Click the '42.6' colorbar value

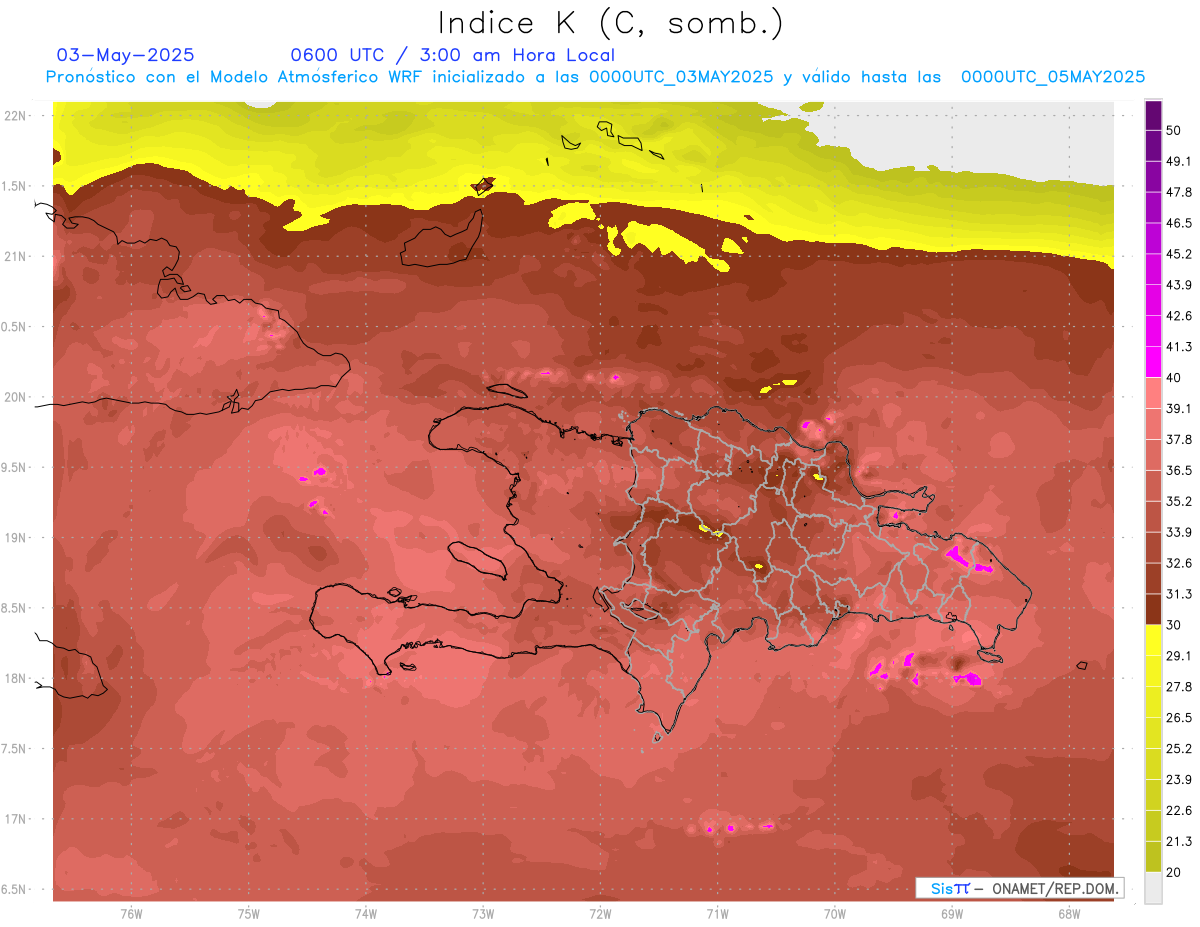[1179, 316]
